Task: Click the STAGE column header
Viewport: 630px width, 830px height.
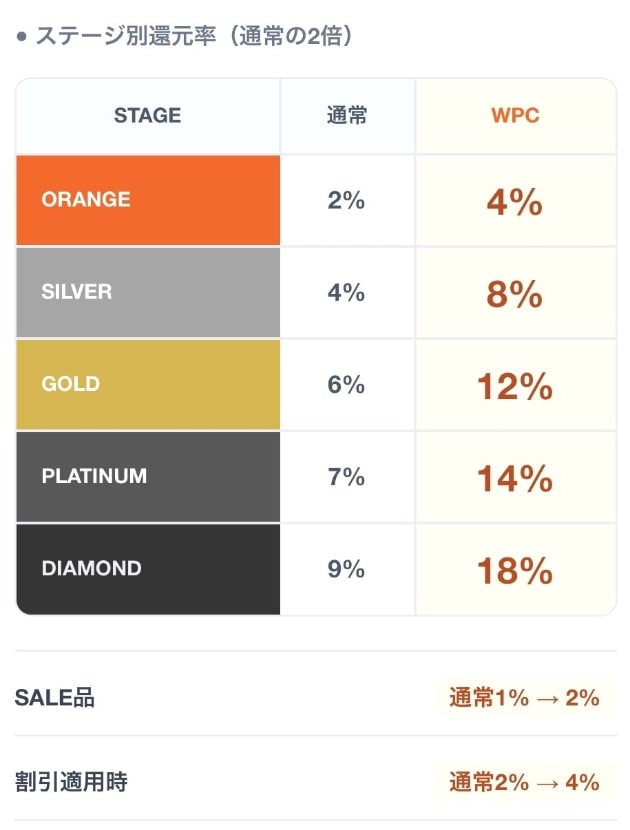Action: coord(147,116)
